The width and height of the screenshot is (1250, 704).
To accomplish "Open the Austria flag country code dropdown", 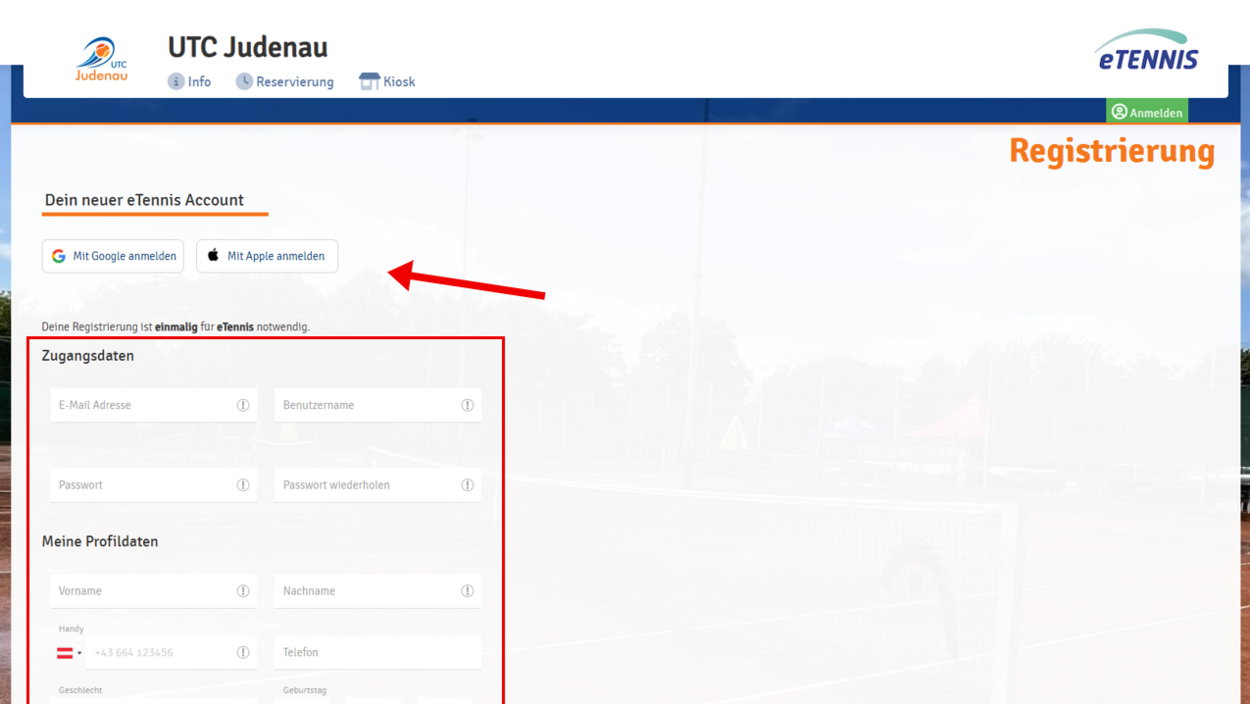I will pyautogui.click(x=69, y=653).
